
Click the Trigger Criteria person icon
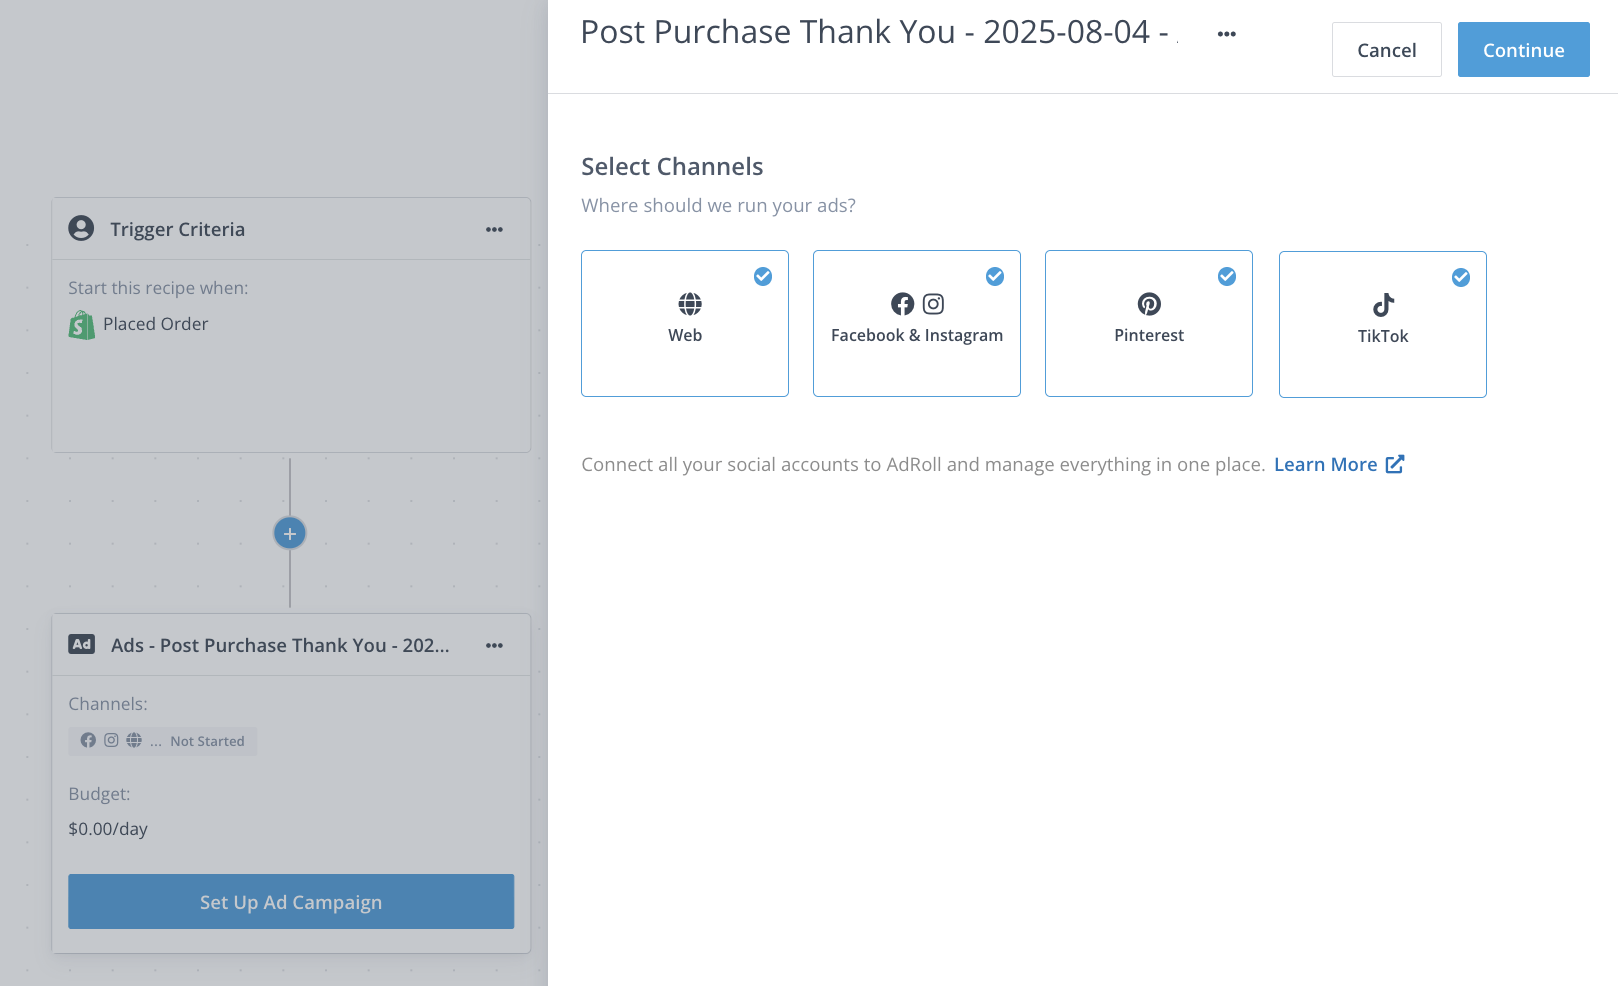[81, 229]
